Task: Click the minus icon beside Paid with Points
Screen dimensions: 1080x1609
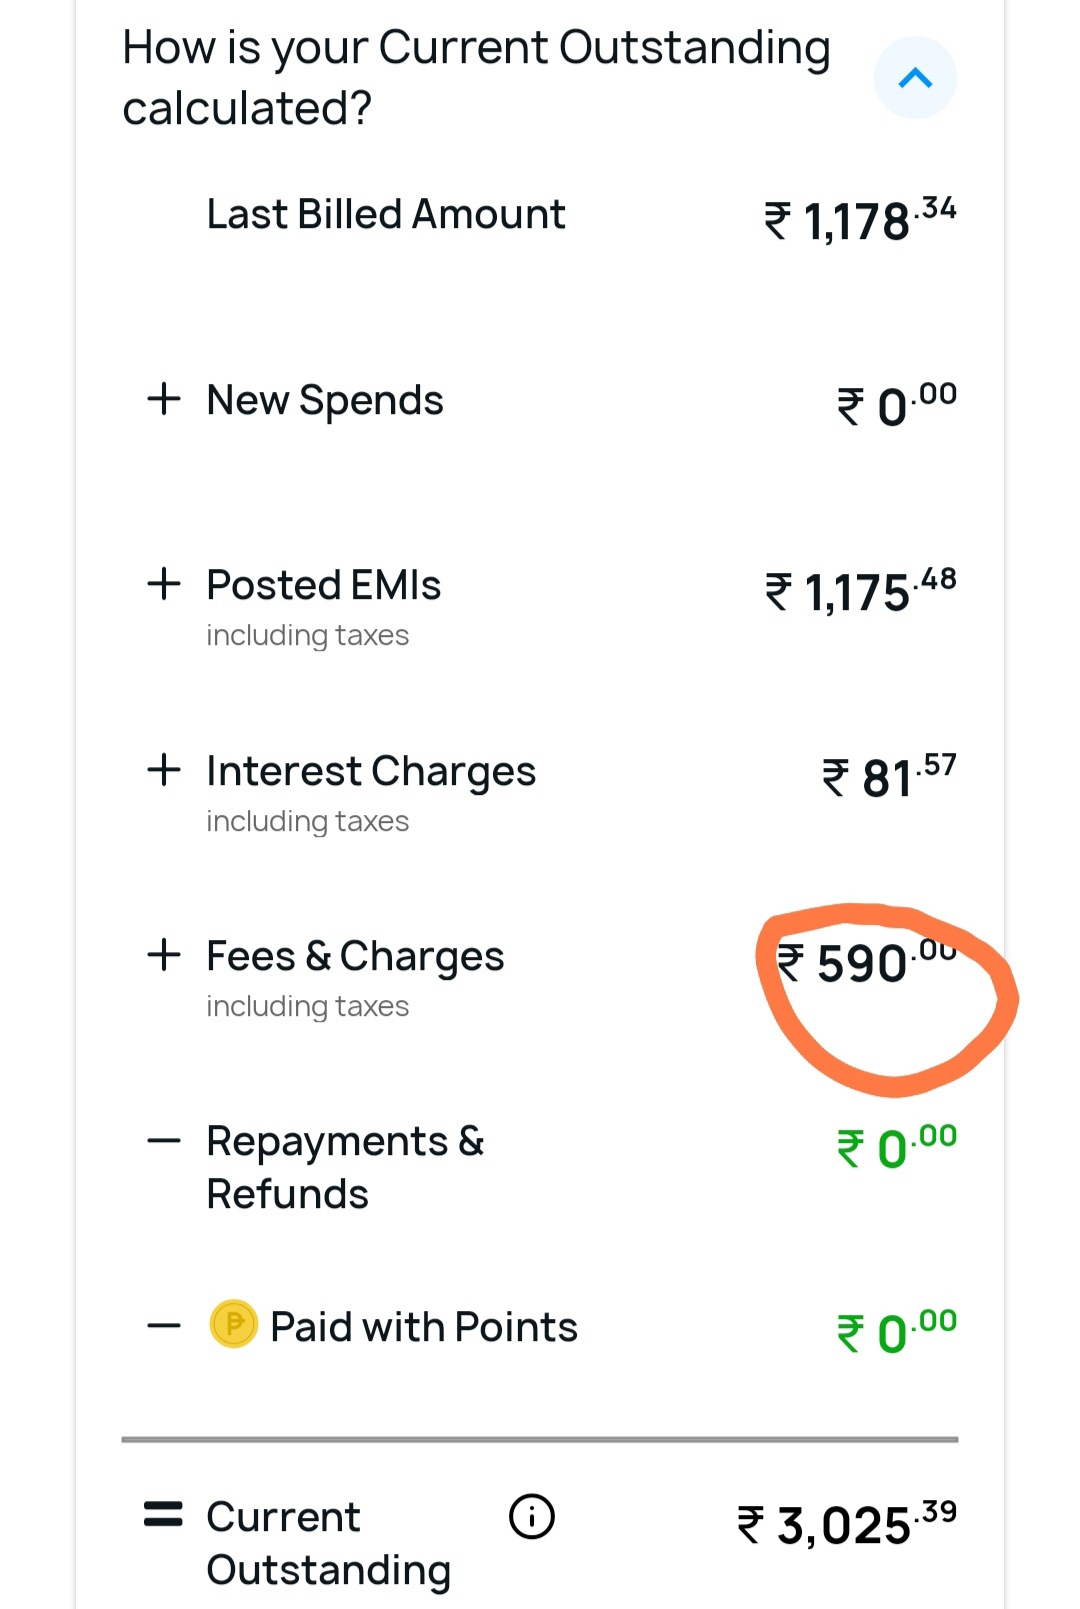Action: click(164, 1326)
